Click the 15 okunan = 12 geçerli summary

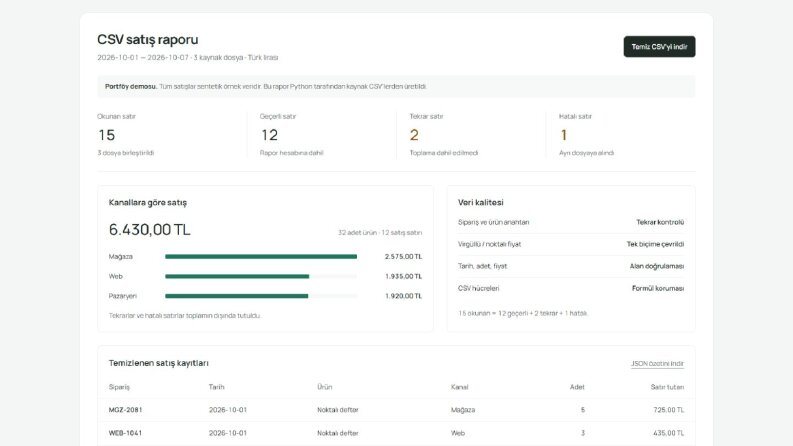click(523, 314)
